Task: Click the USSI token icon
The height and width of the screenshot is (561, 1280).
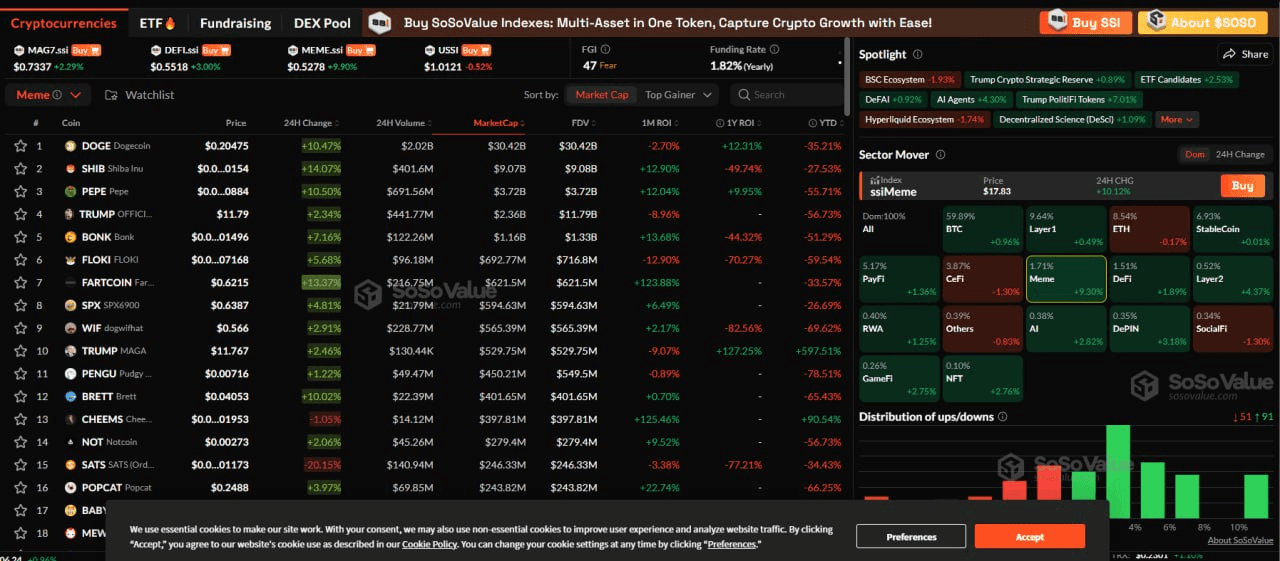Action: (x=430, y=50)
